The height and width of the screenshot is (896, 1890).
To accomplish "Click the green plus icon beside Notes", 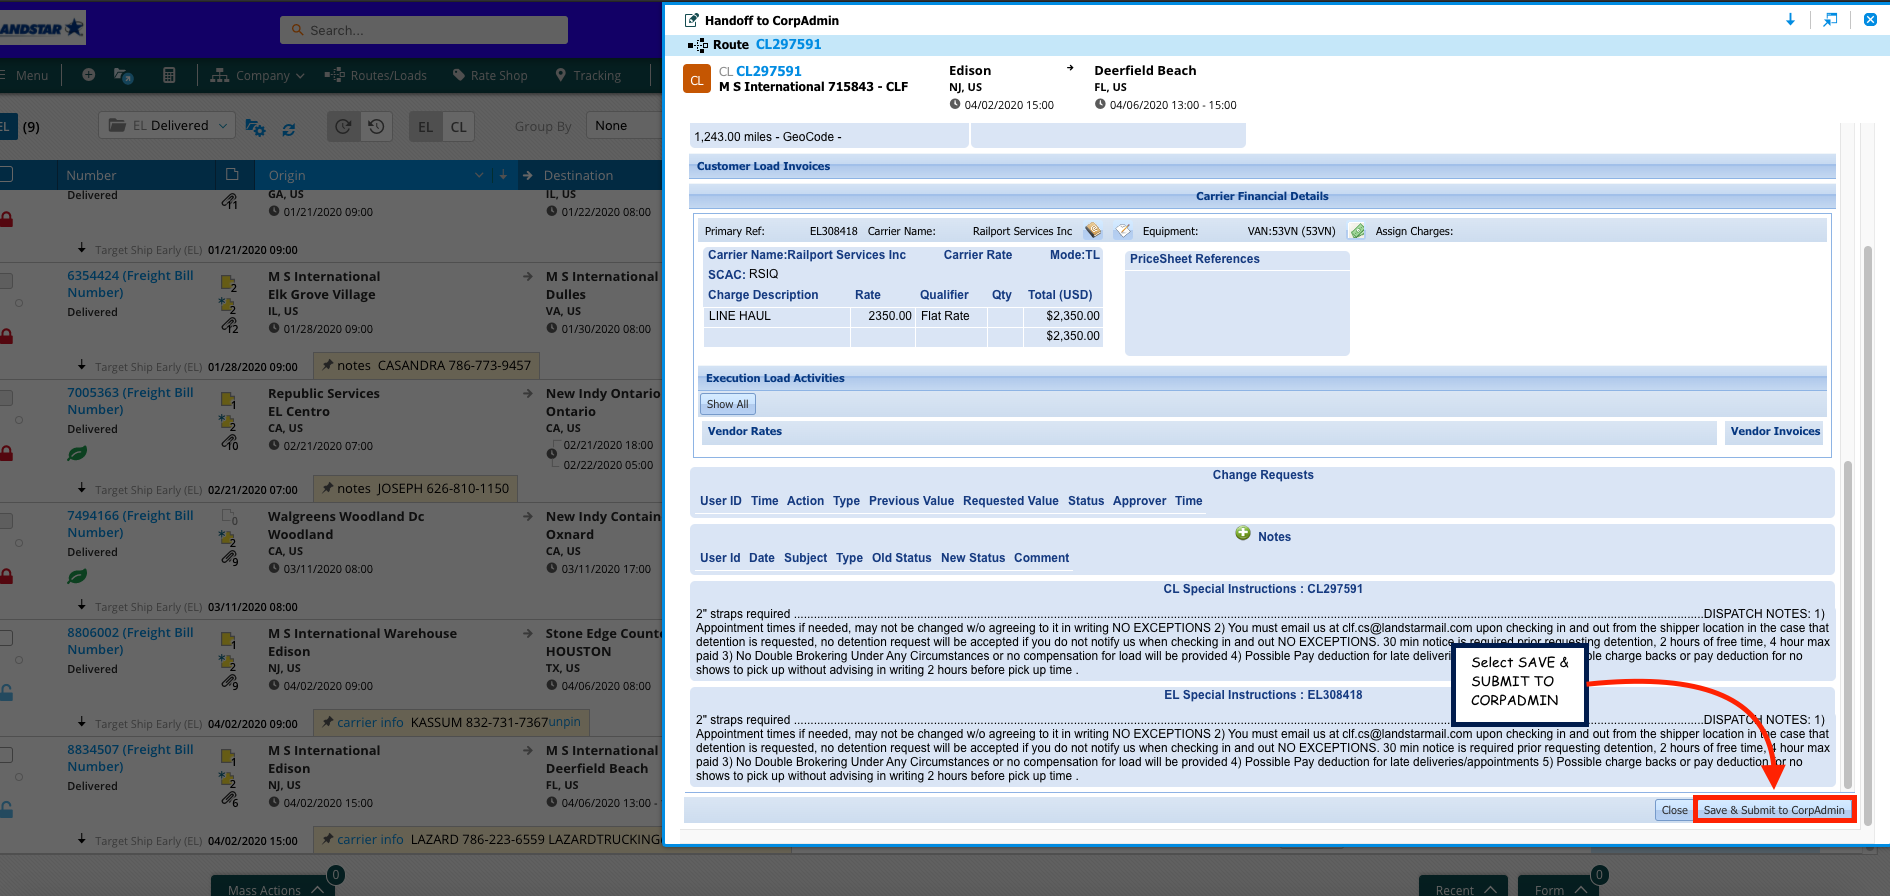I will tap(1243, 534).
